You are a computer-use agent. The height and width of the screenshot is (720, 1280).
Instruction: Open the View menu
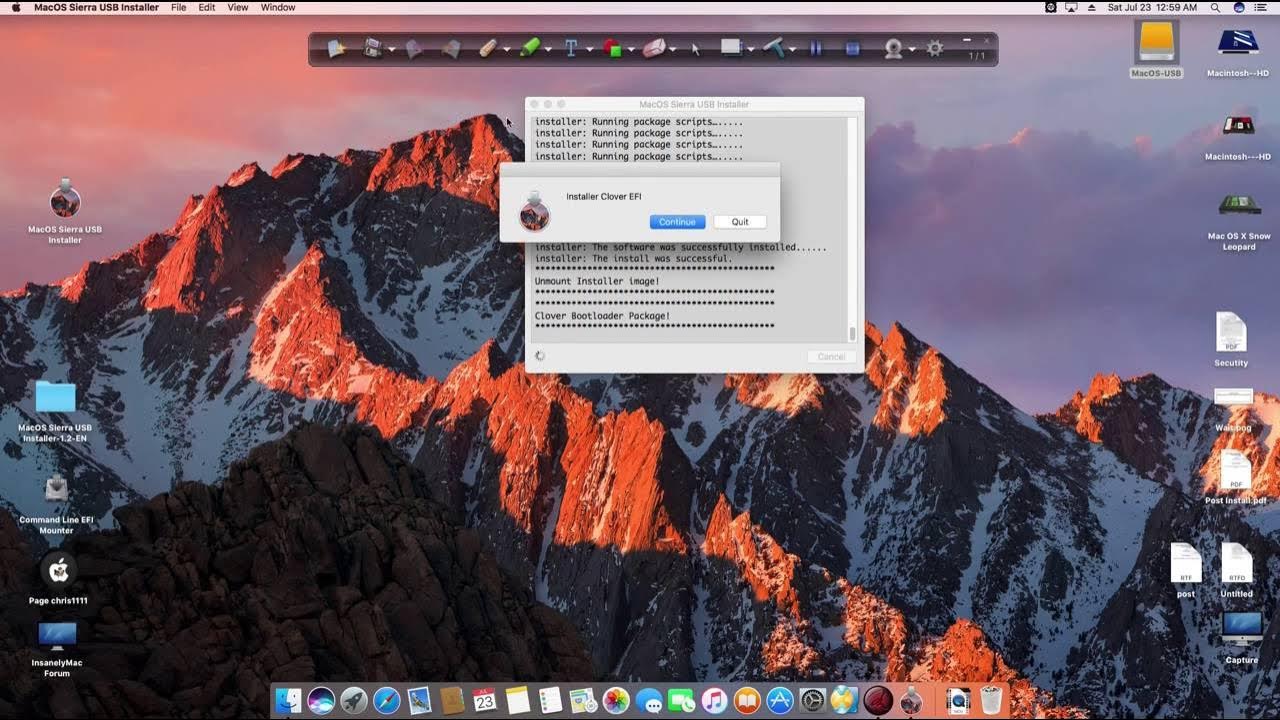[238, 7]
